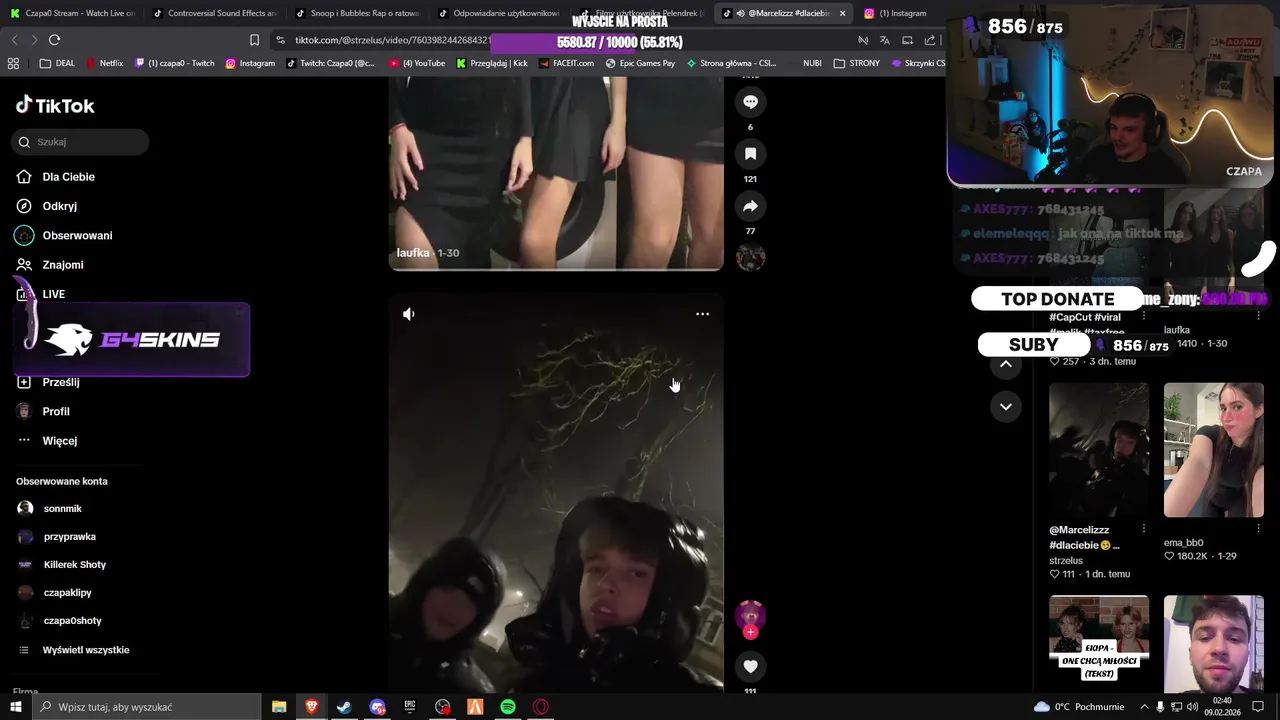Image resolution: width=1280 pixels, height=720 pixels.
Task: Click the bookmark icon beside address bar
Action: [x=254, y=40]
